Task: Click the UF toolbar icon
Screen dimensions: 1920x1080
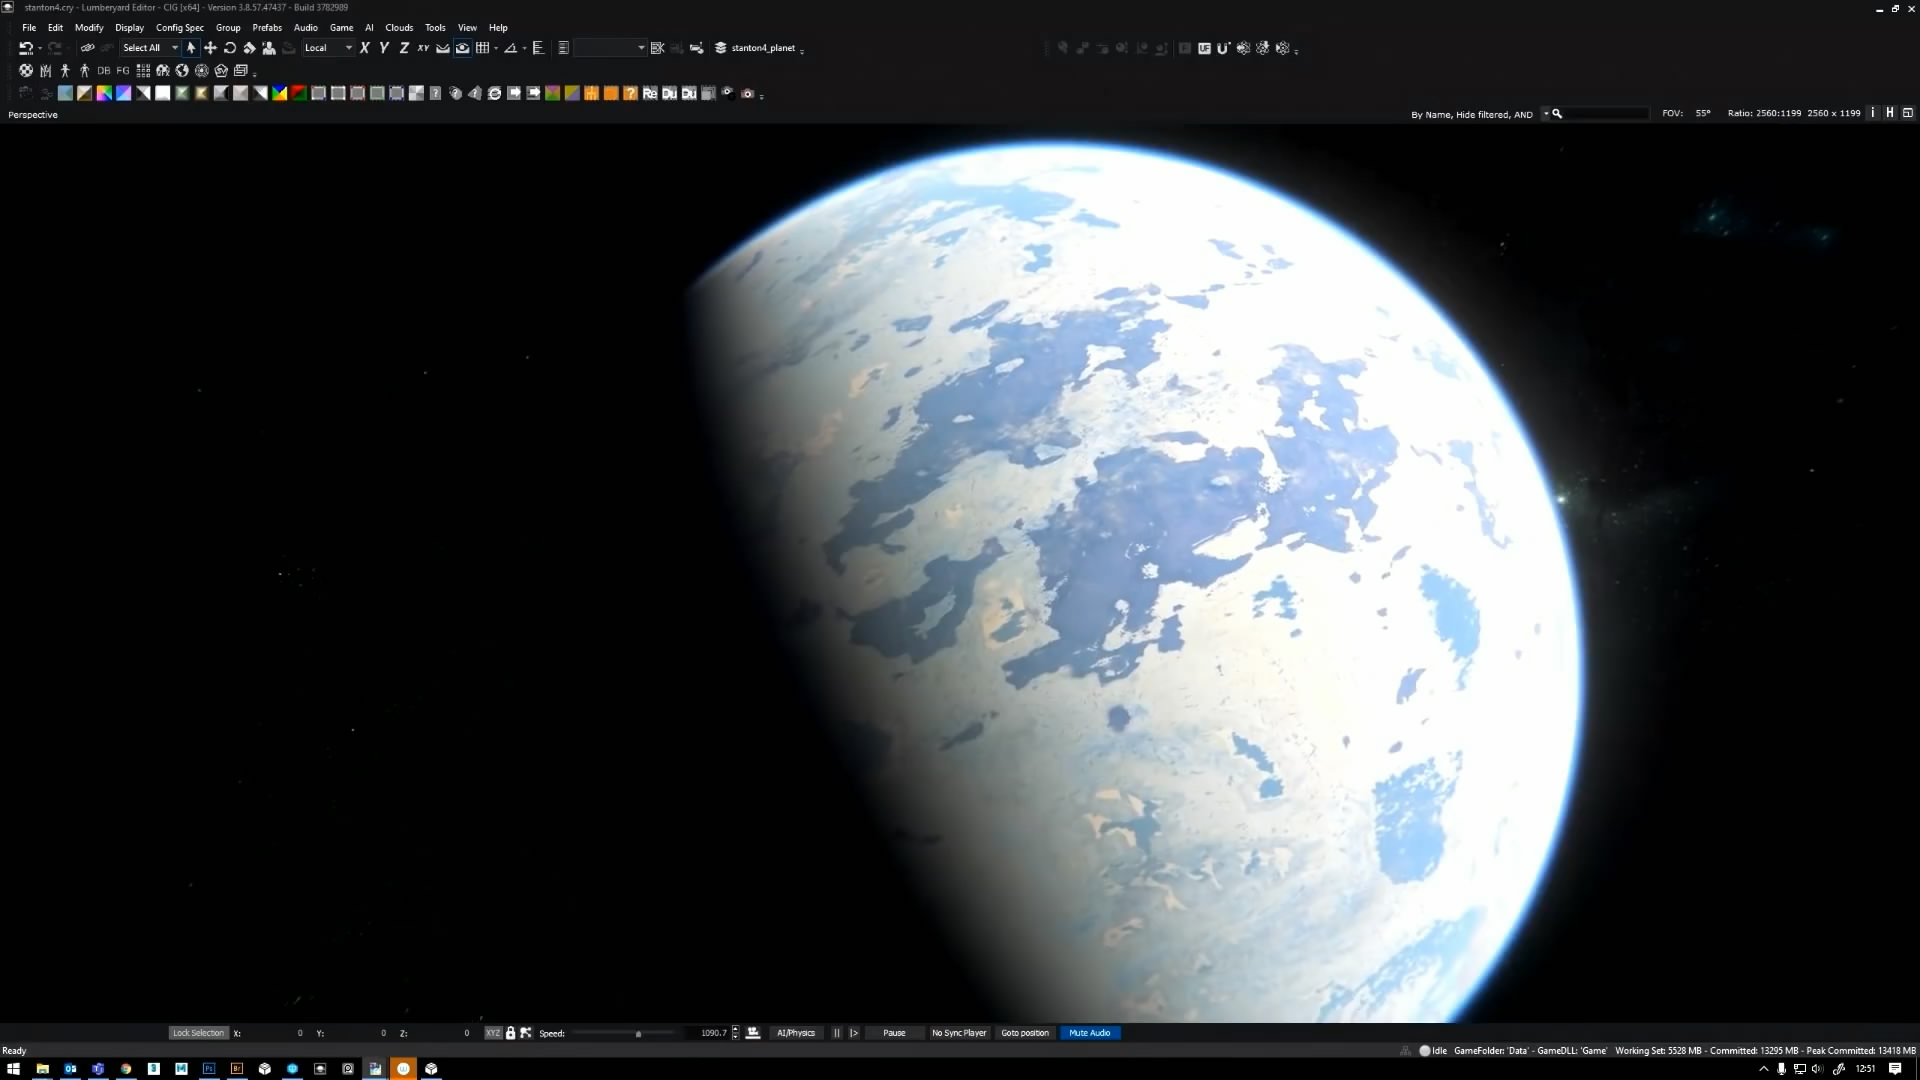Action: 1205,48
